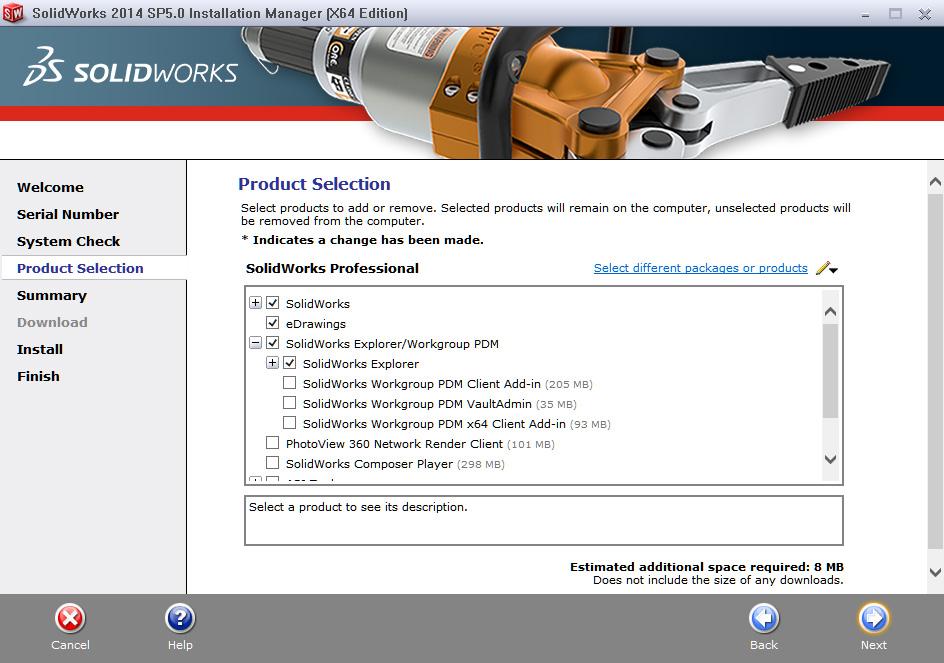Click 'Select different packages or products' link
944x663 pixels.
pyautogui.click(x=700, y=268)
